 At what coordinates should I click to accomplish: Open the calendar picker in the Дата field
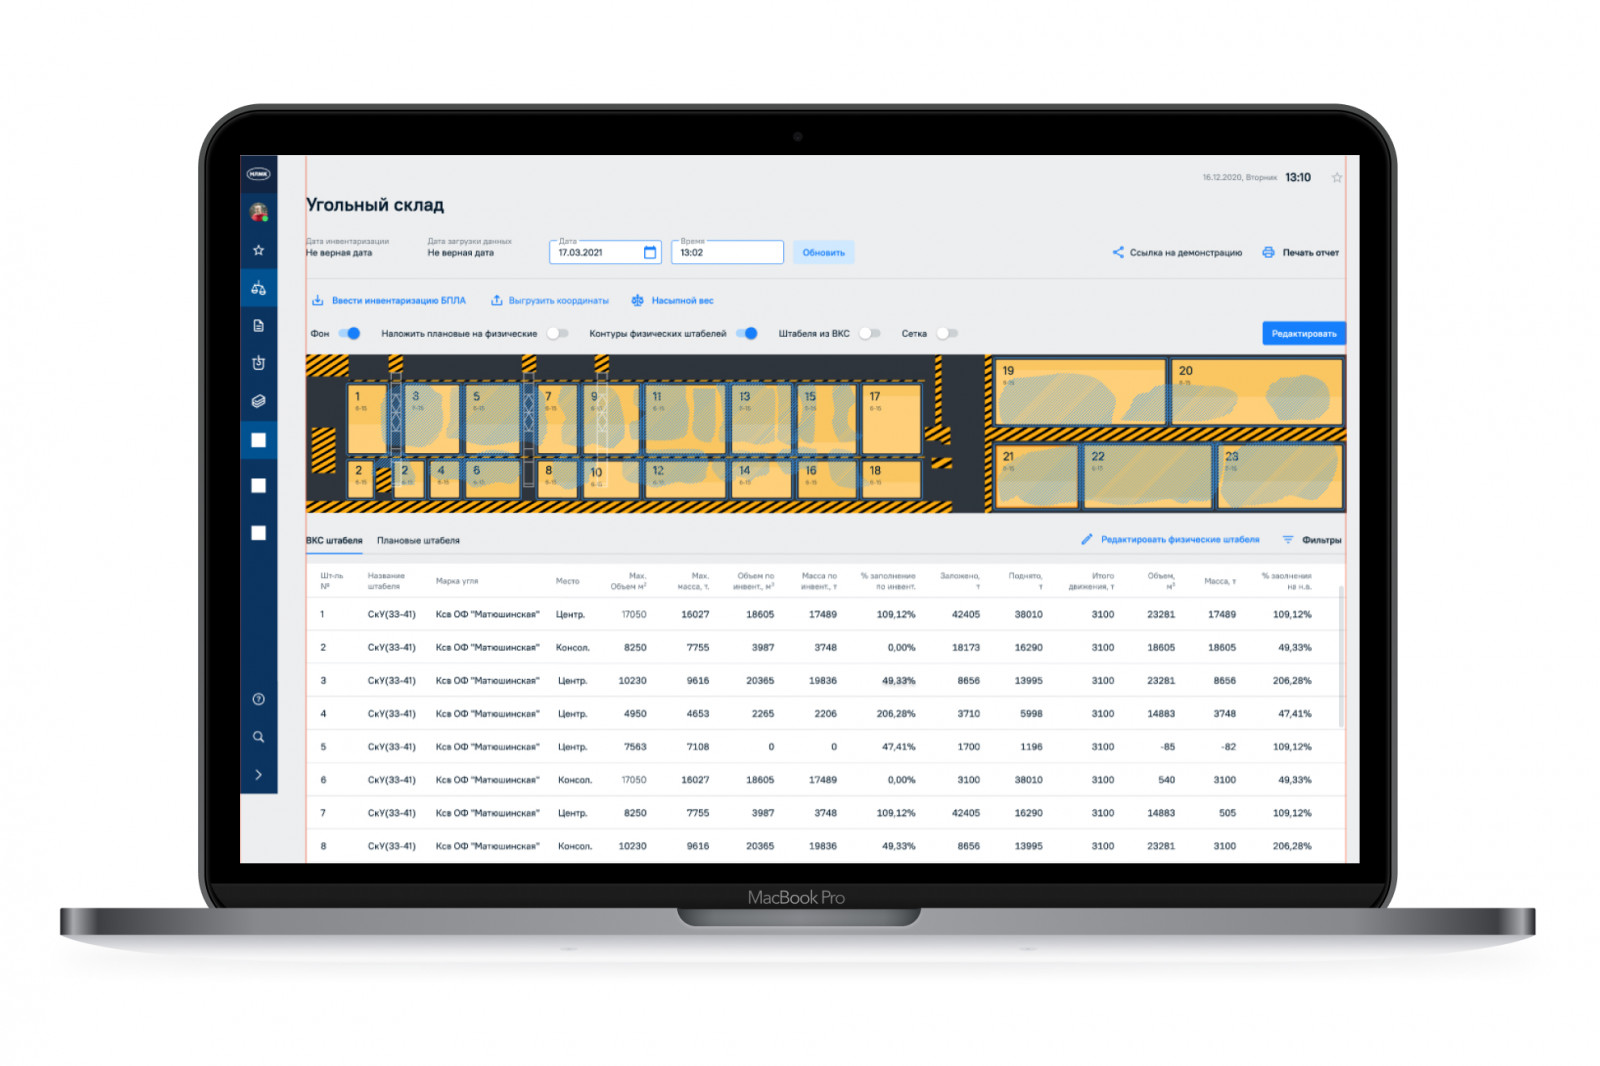click(650, 252)
